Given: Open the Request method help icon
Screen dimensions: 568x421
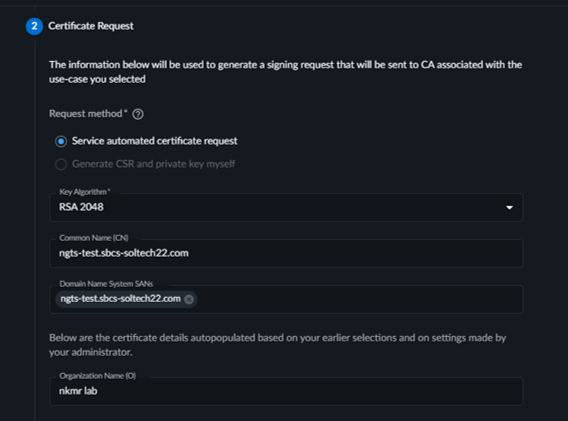Looking at the screenshot, I should (138, 114).
